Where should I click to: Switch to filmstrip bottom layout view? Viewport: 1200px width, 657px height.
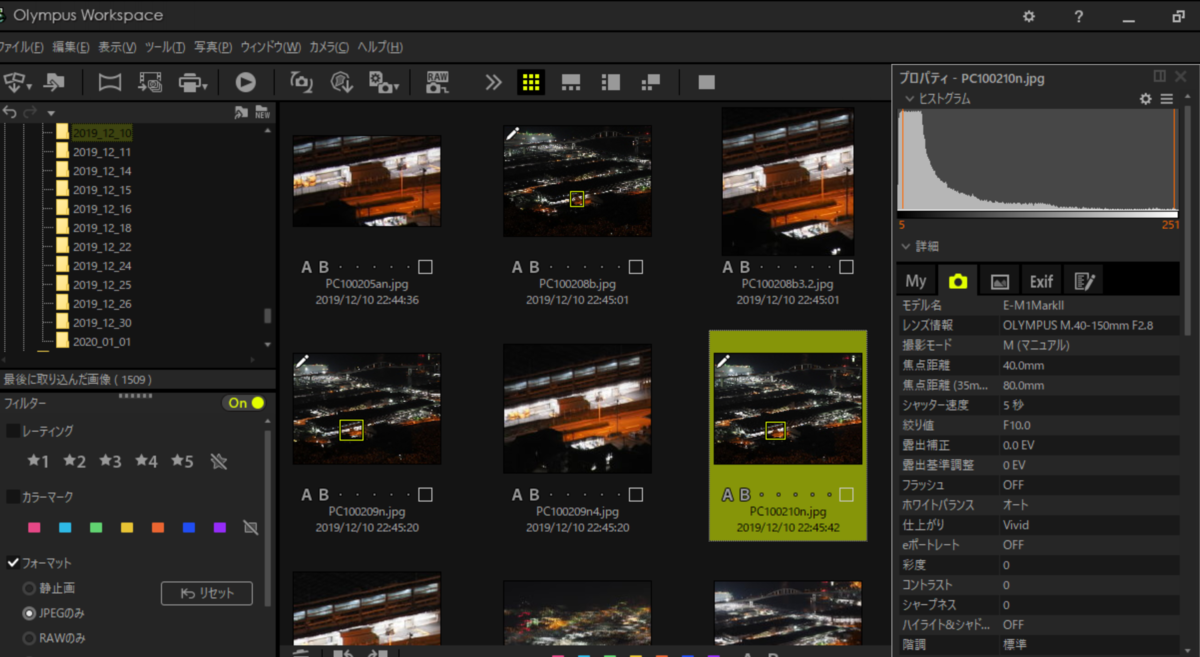571,83
